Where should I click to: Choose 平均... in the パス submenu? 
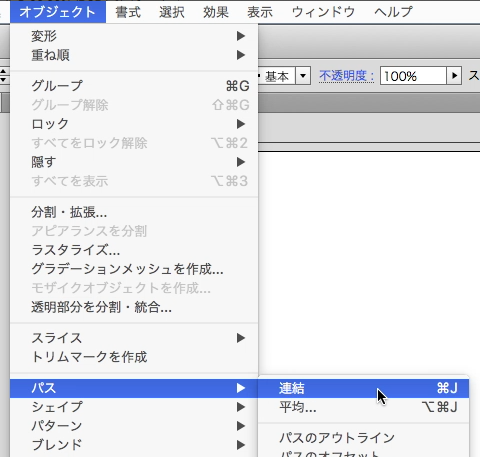point(364,407)
